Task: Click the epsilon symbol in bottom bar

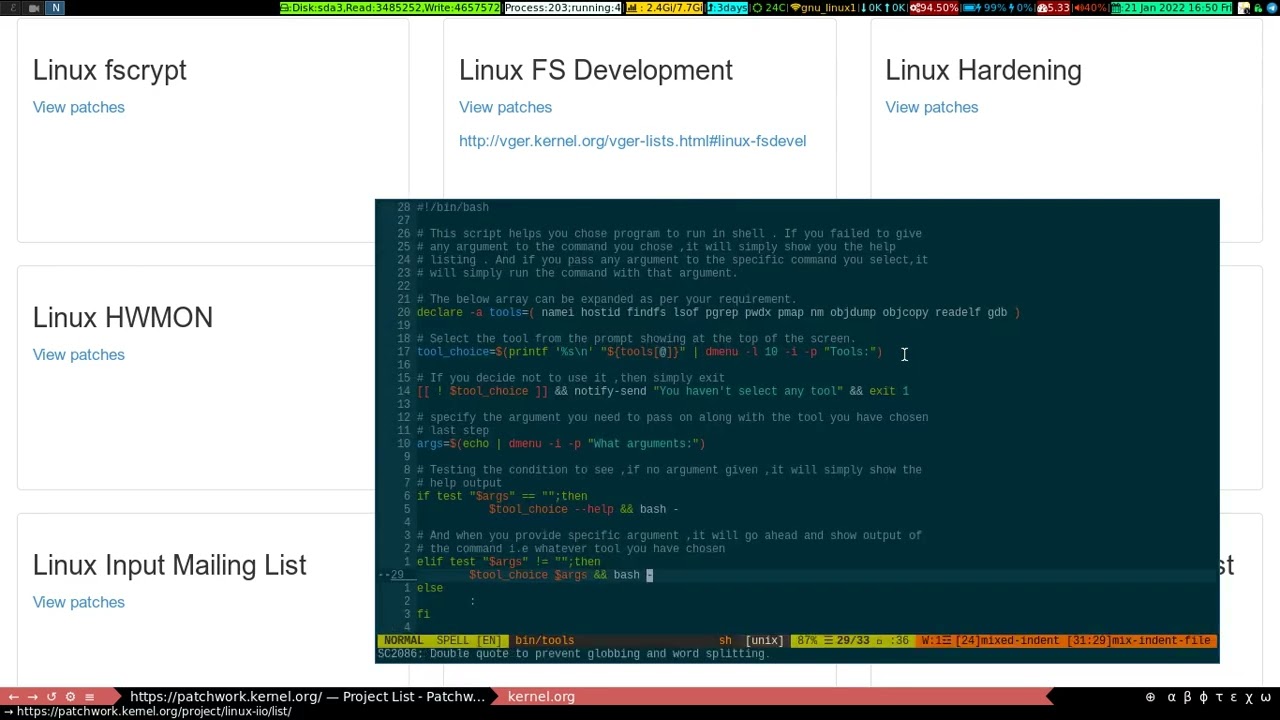Action: tap(1233, 697)
